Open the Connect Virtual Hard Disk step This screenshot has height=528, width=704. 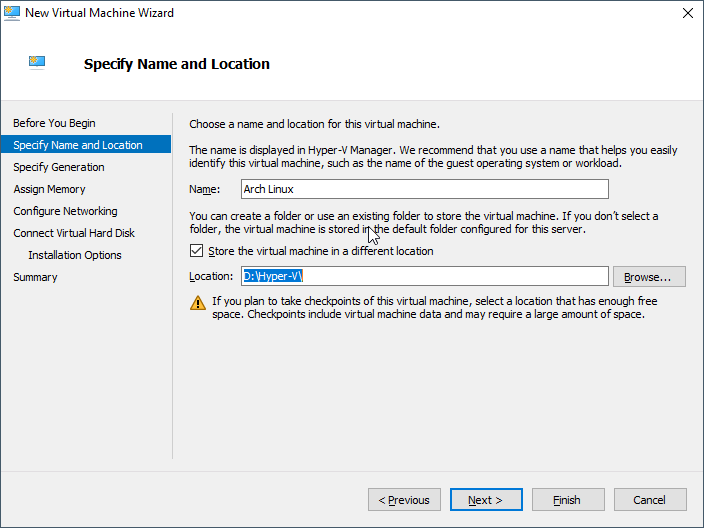pyautogui.click(x=73, y=233)
